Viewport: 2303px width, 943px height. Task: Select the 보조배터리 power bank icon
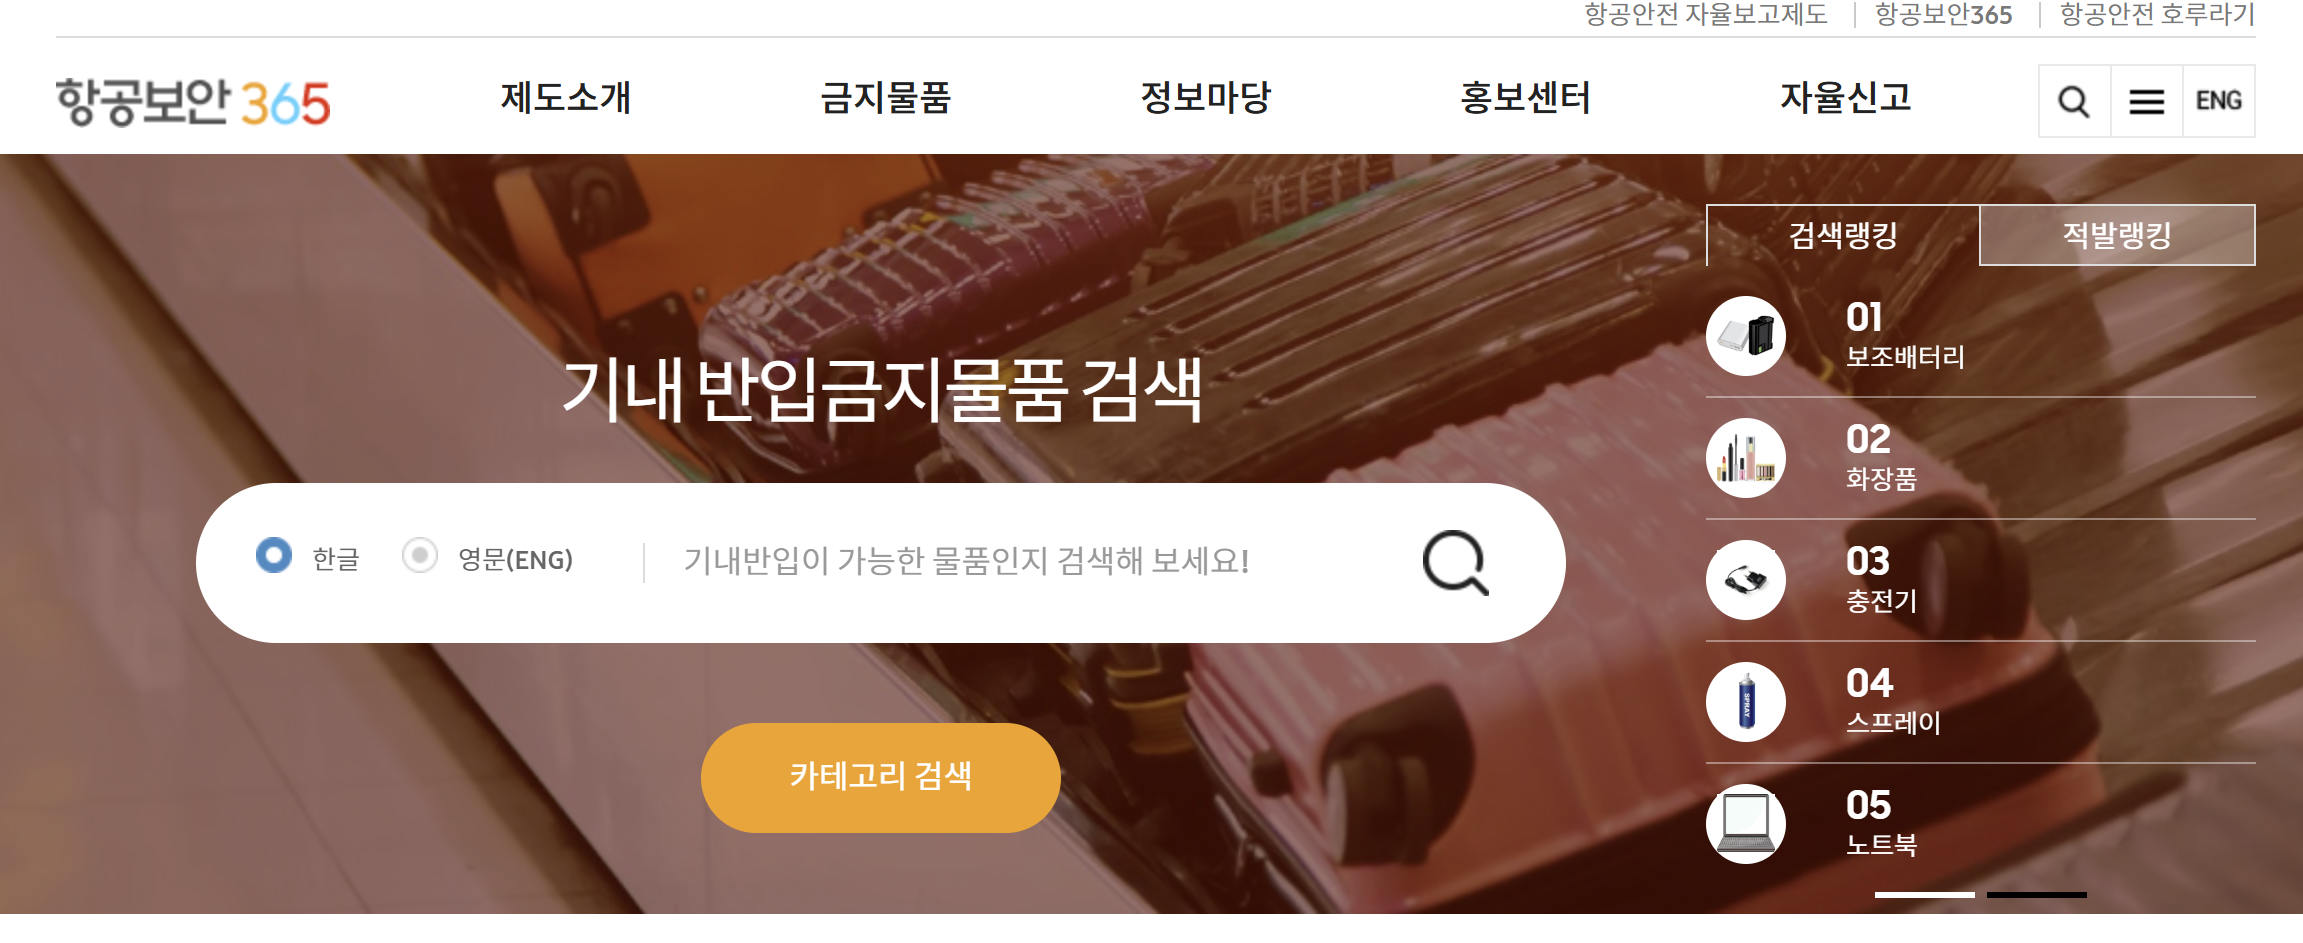click(x=1746, y=336)
